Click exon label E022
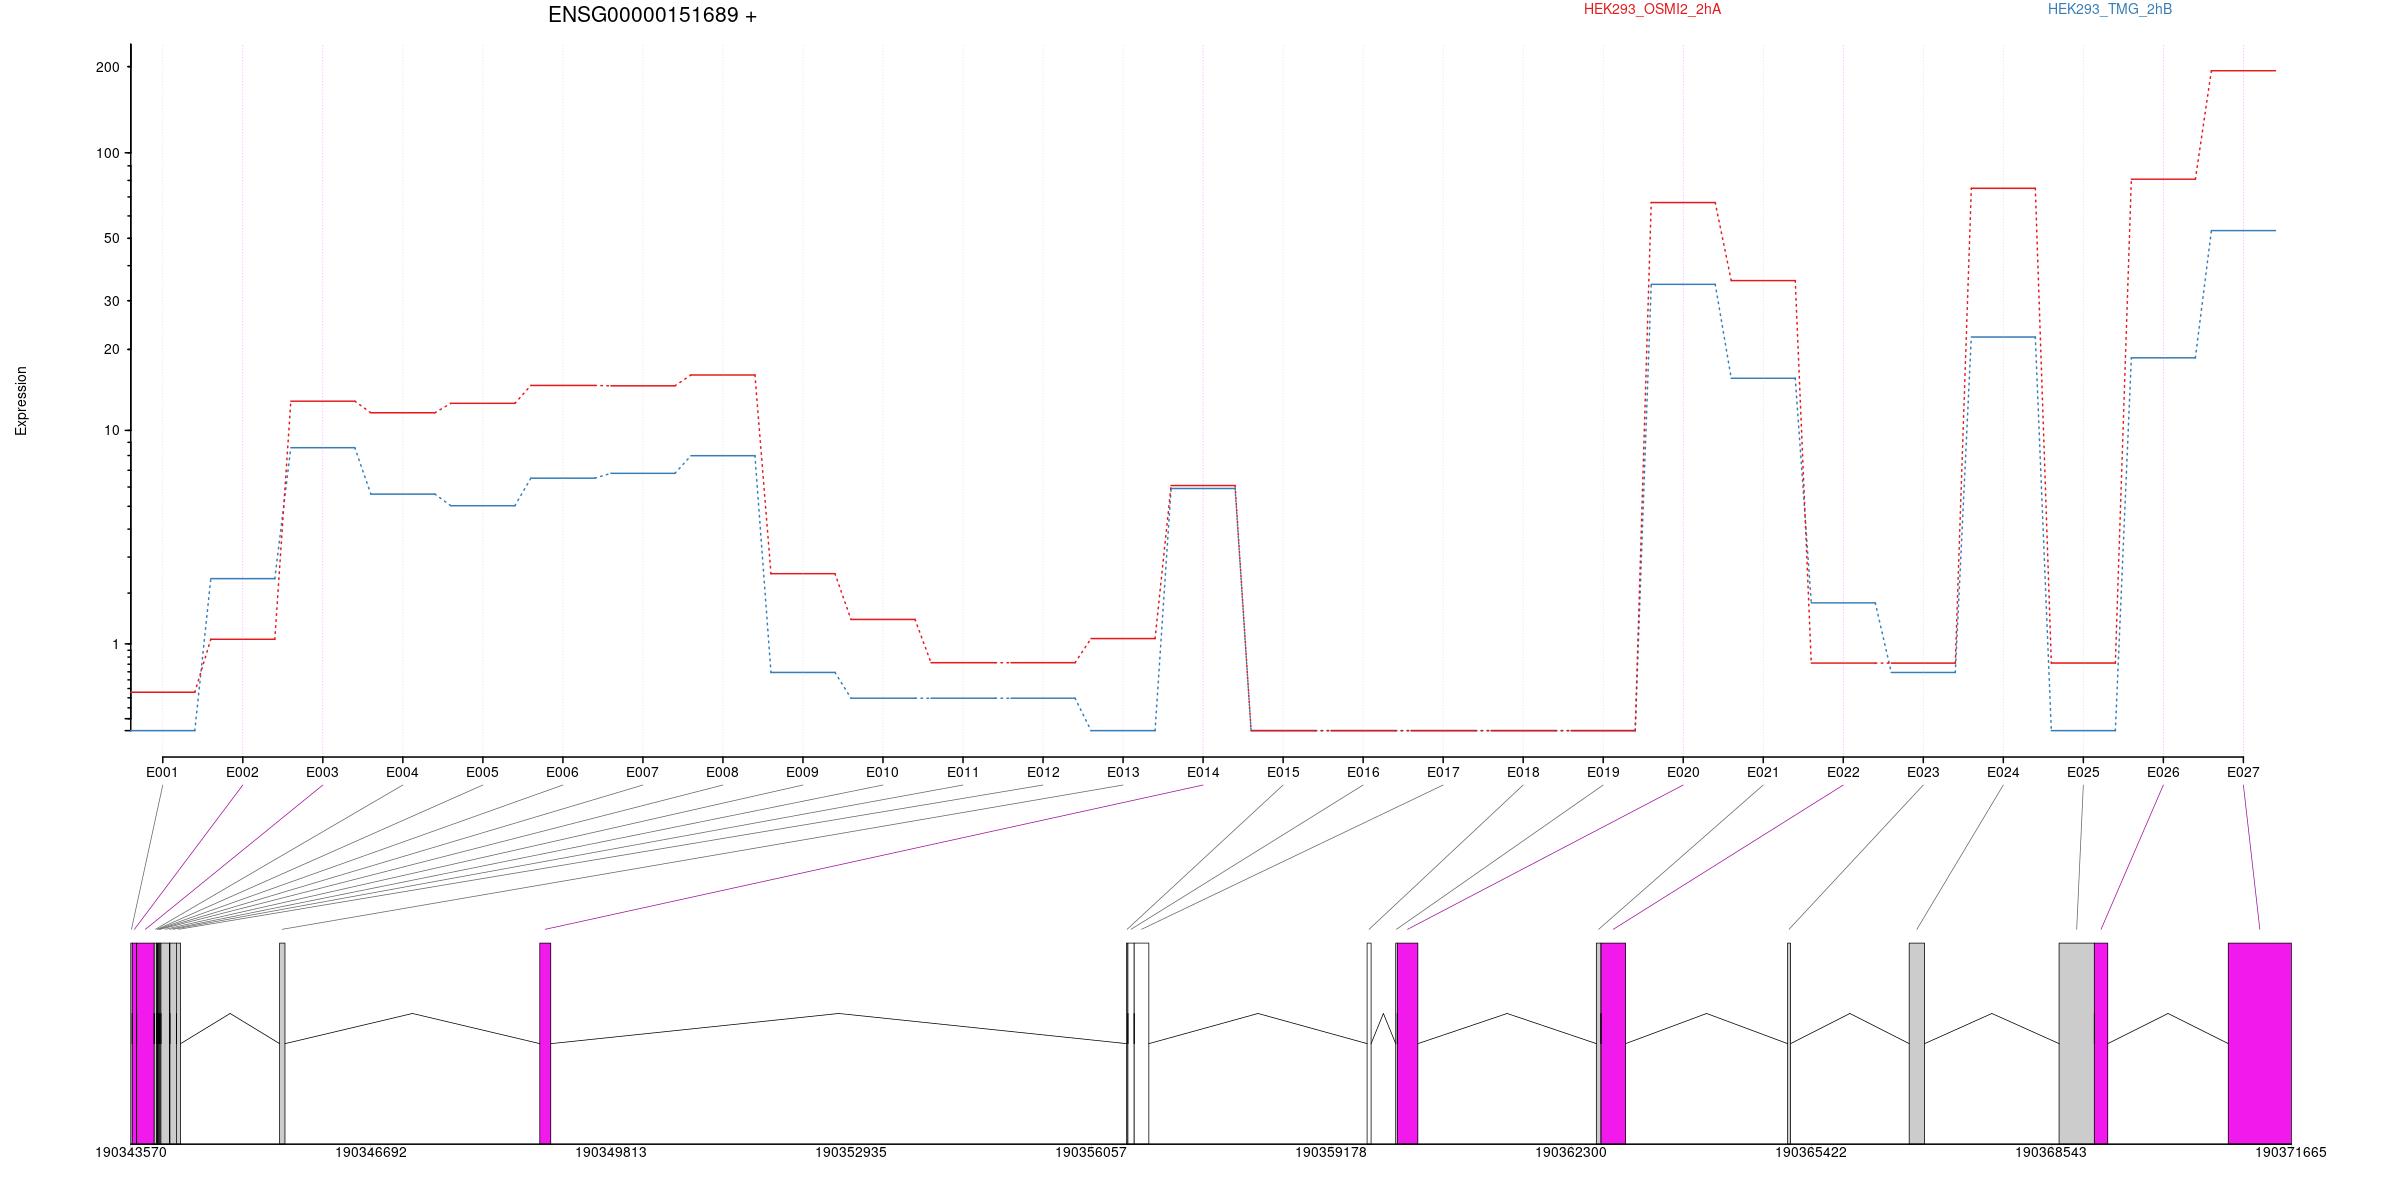Image resolution: width=2400 pixels, height=1200 pixels. tap(1843, 772)
